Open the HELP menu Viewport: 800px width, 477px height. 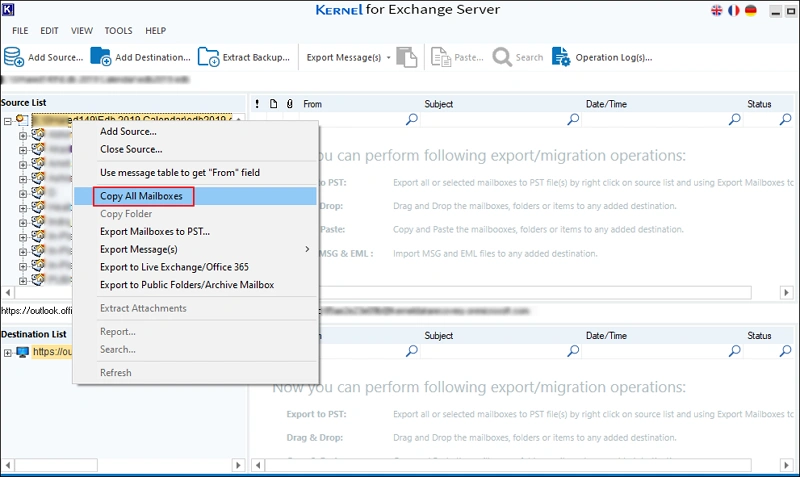click(x=156, y=31)
